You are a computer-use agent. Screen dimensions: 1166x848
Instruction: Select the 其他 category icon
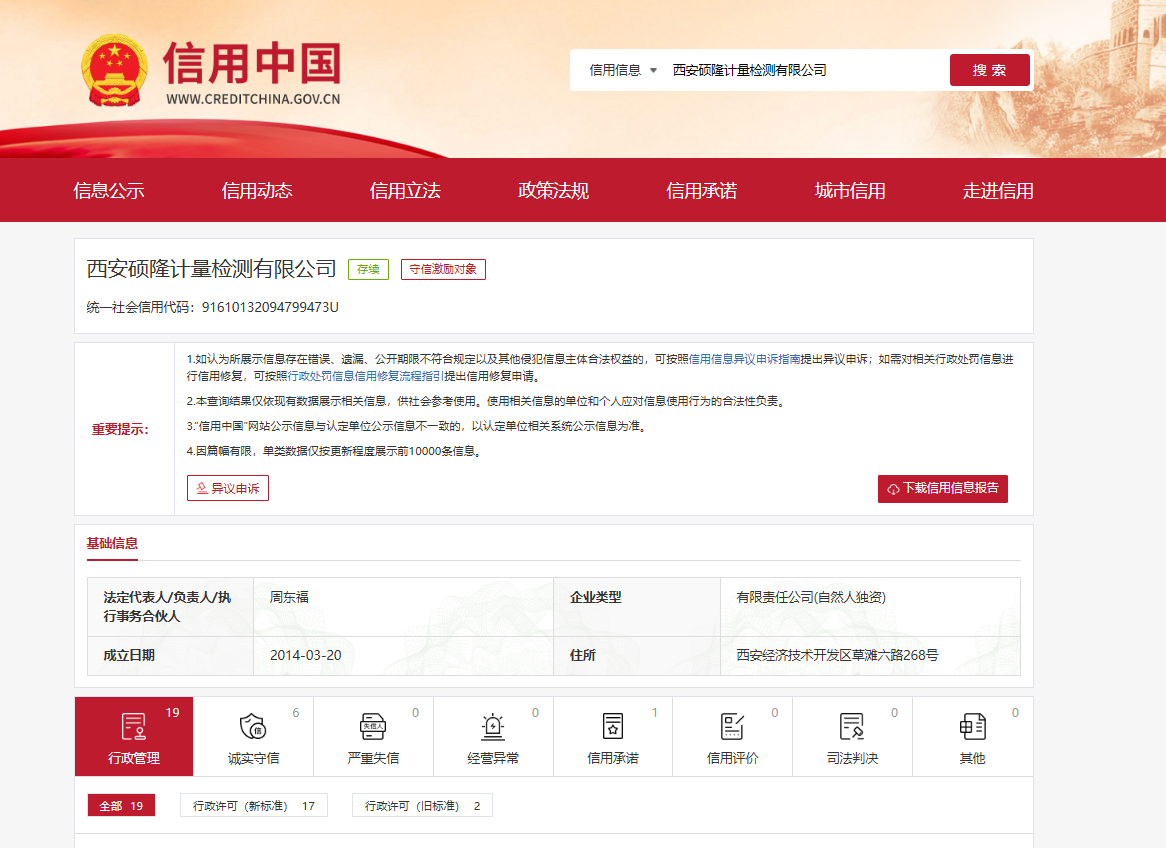click(x=972, y=727)
